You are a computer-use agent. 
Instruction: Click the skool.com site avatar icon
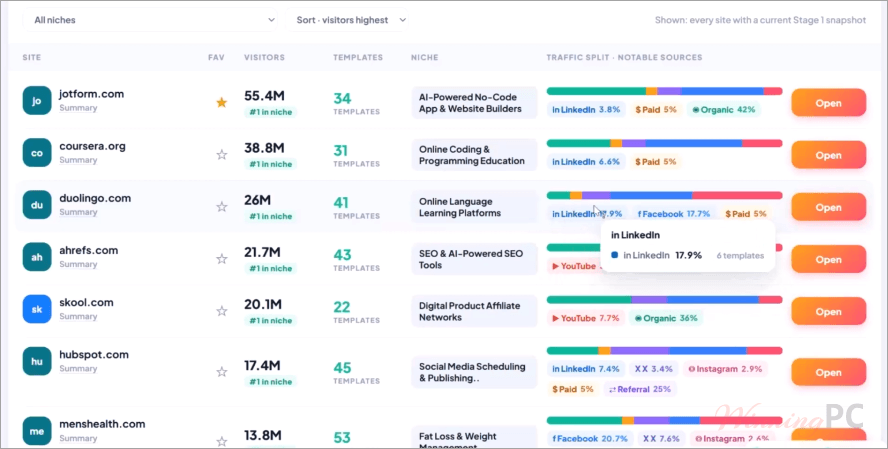coord(37,309)
